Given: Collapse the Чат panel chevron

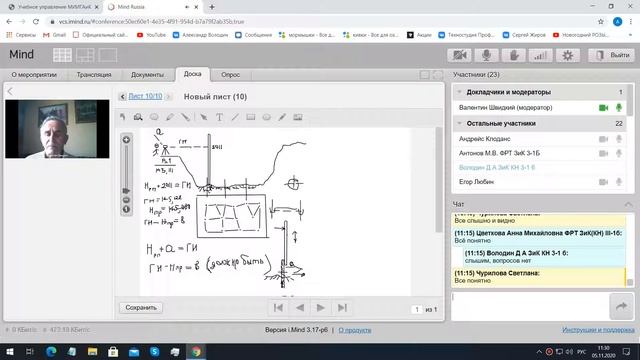Looking at the screenshot, I should coord(628,204).
